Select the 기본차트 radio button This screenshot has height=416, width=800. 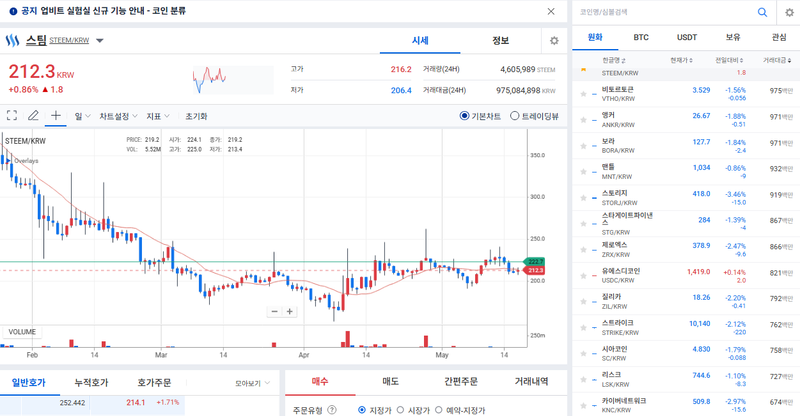pyautogui.click(x=464, y=116)
